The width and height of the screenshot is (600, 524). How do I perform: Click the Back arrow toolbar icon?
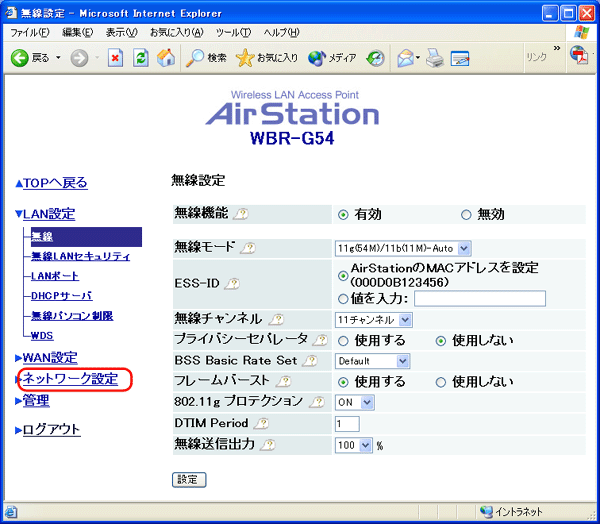point(20,58)
